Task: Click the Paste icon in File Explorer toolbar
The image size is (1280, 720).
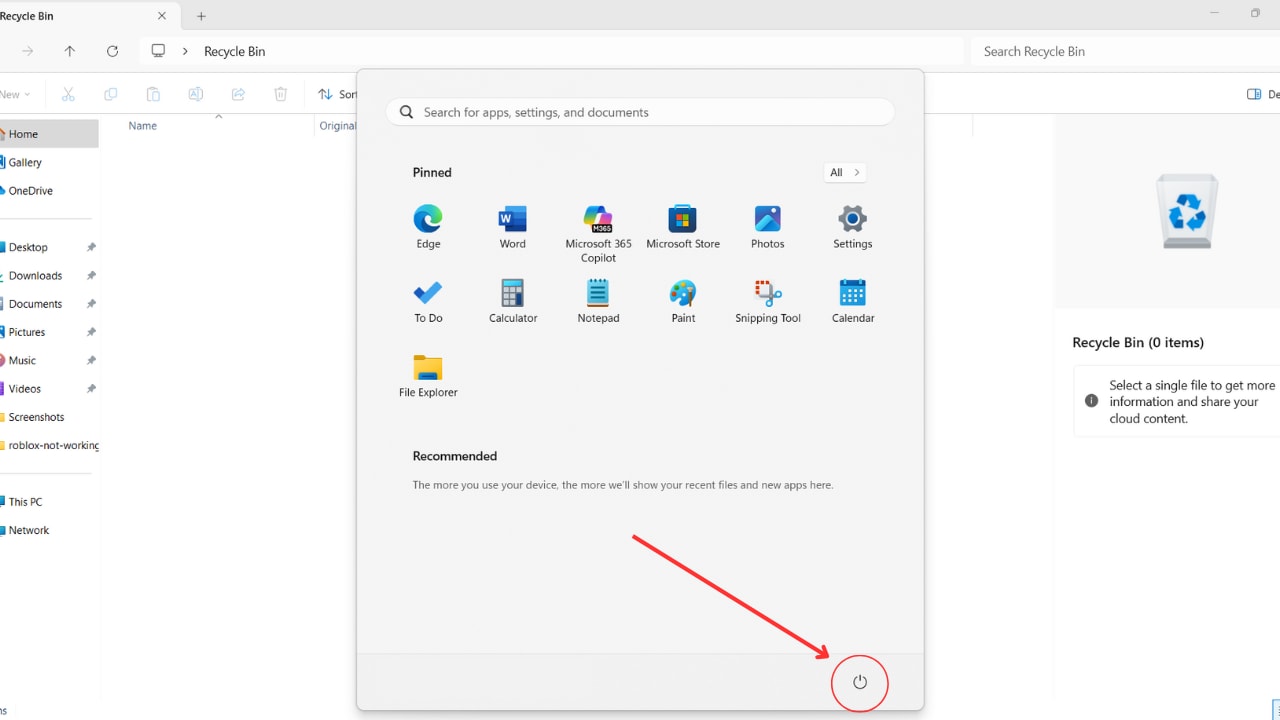Action: (x=153, y=94)
